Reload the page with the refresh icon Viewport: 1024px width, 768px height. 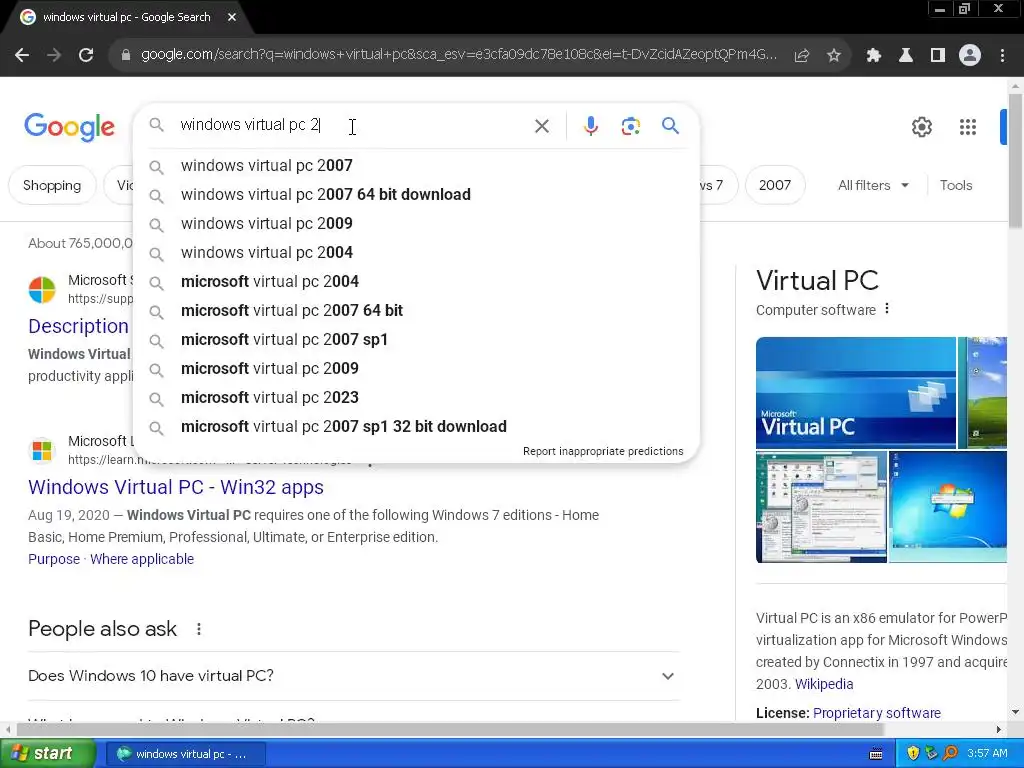tap(86, 56)
